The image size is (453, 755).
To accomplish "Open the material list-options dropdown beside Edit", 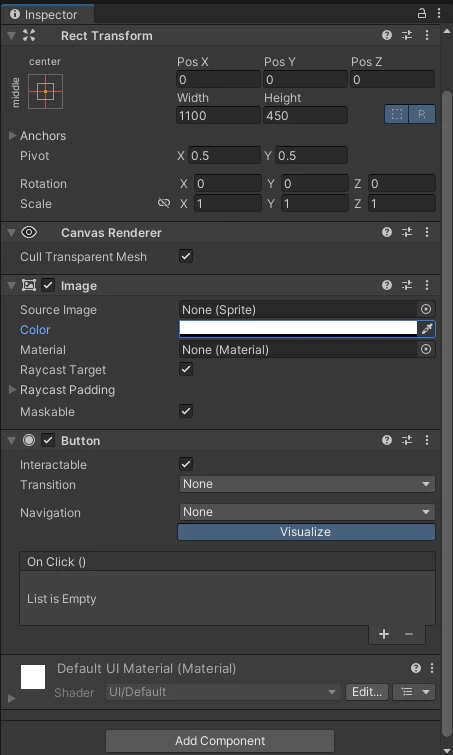I will 414,692.
